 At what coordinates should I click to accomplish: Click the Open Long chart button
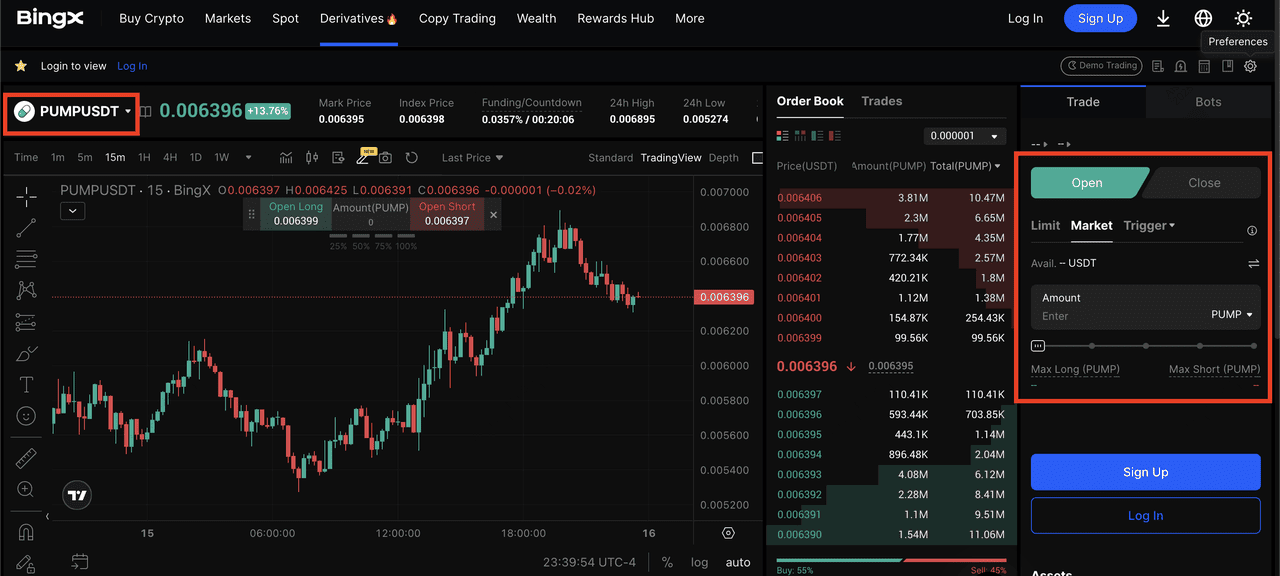(x=296, y=214)
